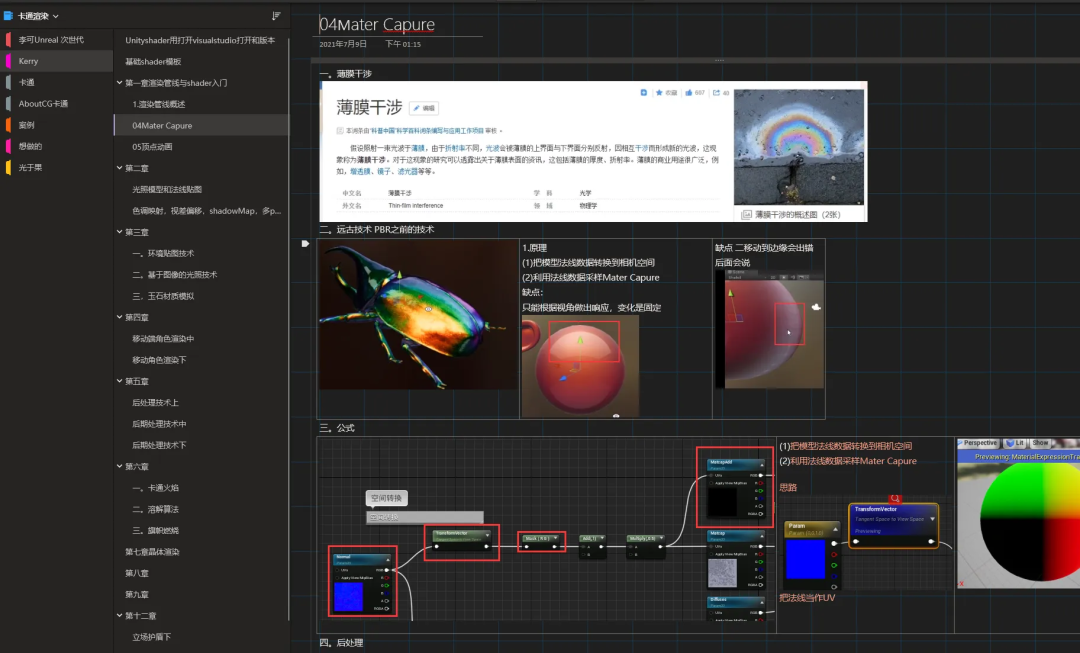Click the thumbs-up like icon showing 607

click(688, 92)
